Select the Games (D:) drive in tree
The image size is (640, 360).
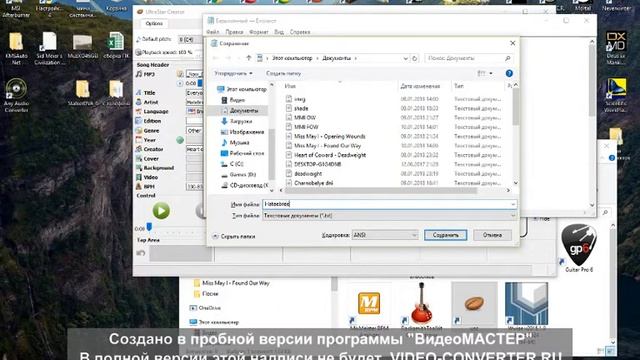238,174
